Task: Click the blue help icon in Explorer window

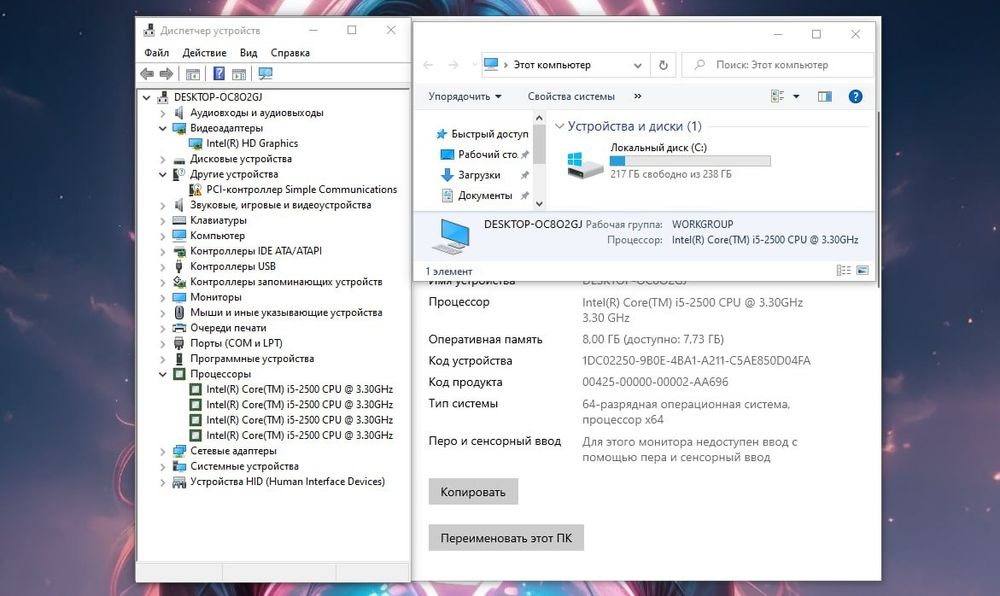Action: [x=855, y=96]
